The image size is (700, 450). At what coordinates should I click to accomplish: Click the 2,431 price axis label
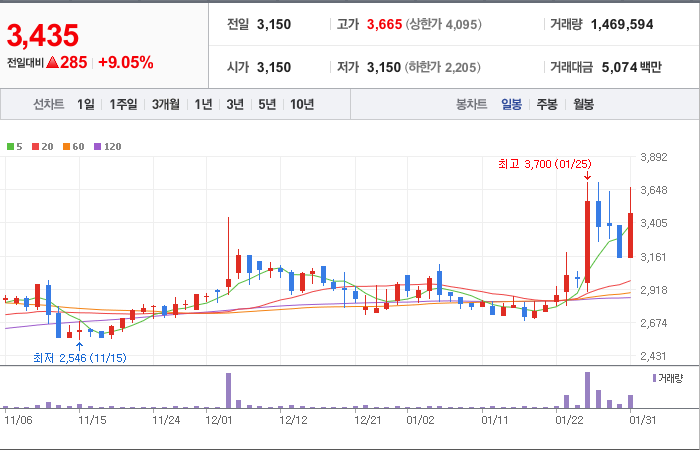654,356
